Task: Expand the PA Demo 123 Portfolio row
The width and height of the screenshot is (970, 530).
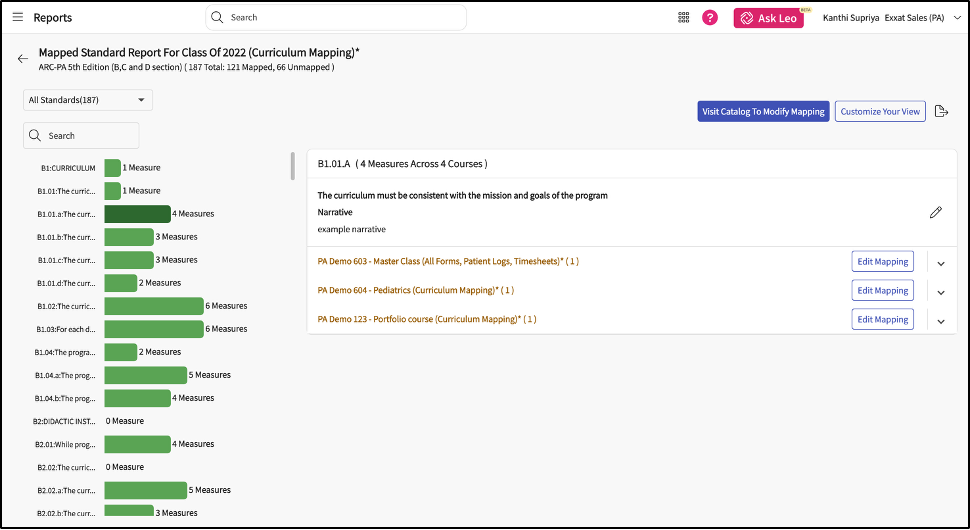Action: tap(941, 321)
